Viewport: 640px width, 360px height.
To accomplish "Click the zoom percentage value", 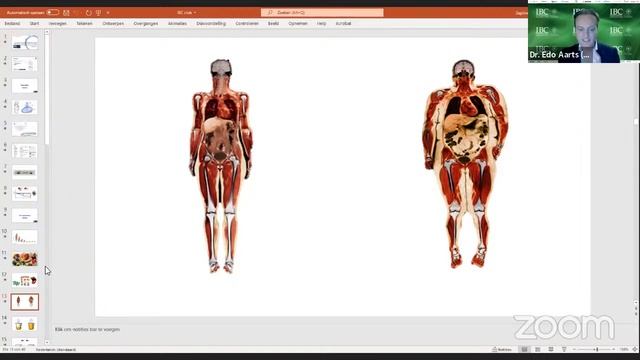I will coord(624,349).
